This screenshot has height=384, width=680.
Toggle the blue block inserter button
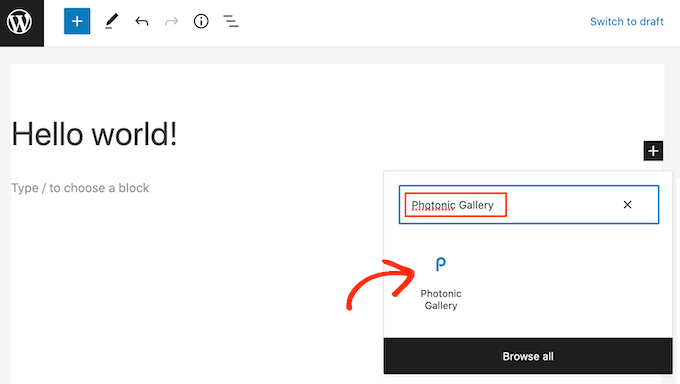pos(77,21)
